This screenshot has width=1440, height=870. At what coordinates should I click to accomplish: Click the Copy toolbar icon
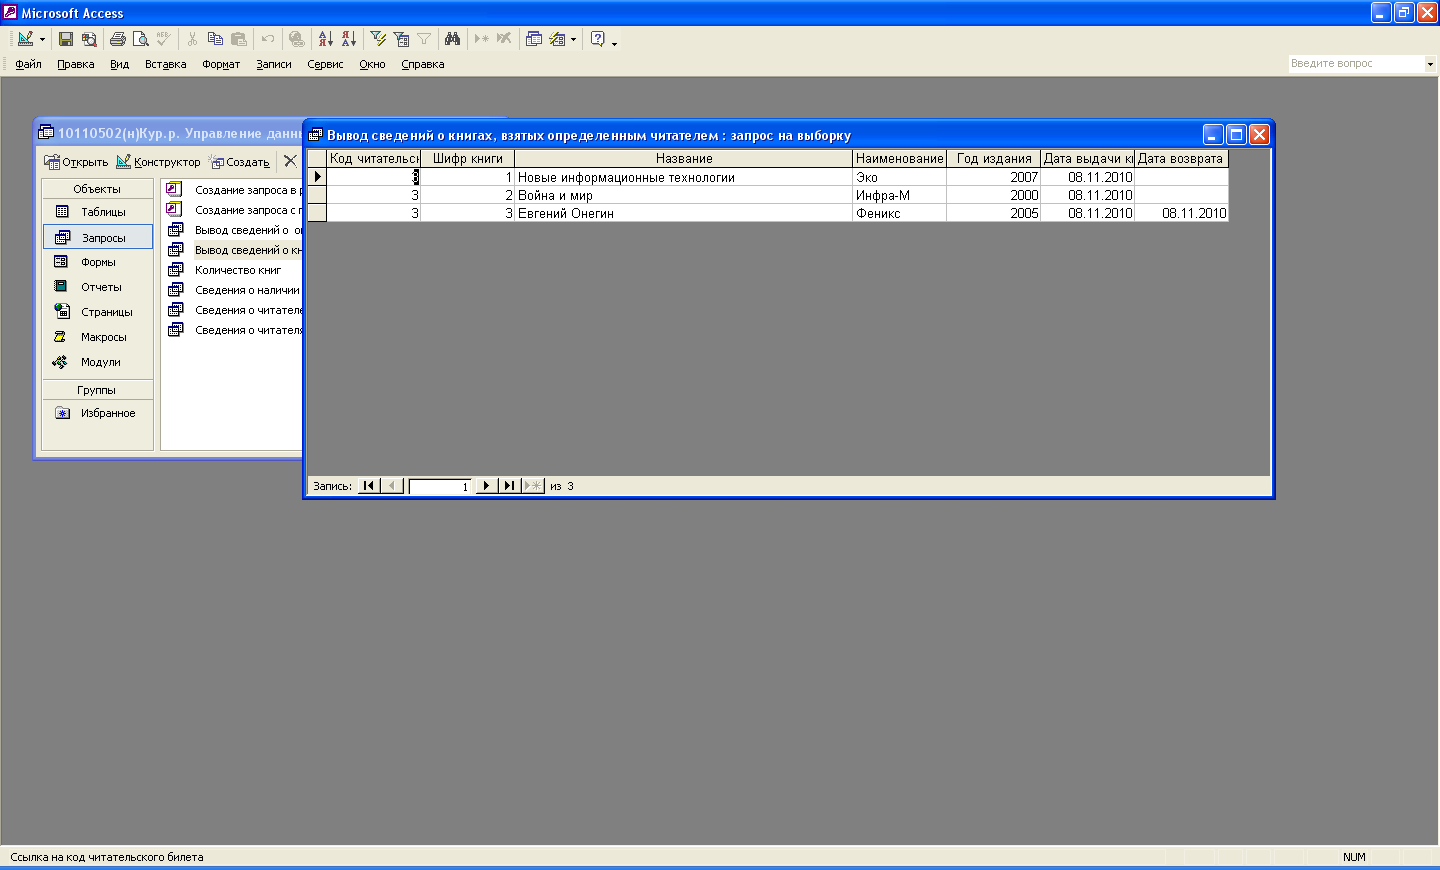215,39
